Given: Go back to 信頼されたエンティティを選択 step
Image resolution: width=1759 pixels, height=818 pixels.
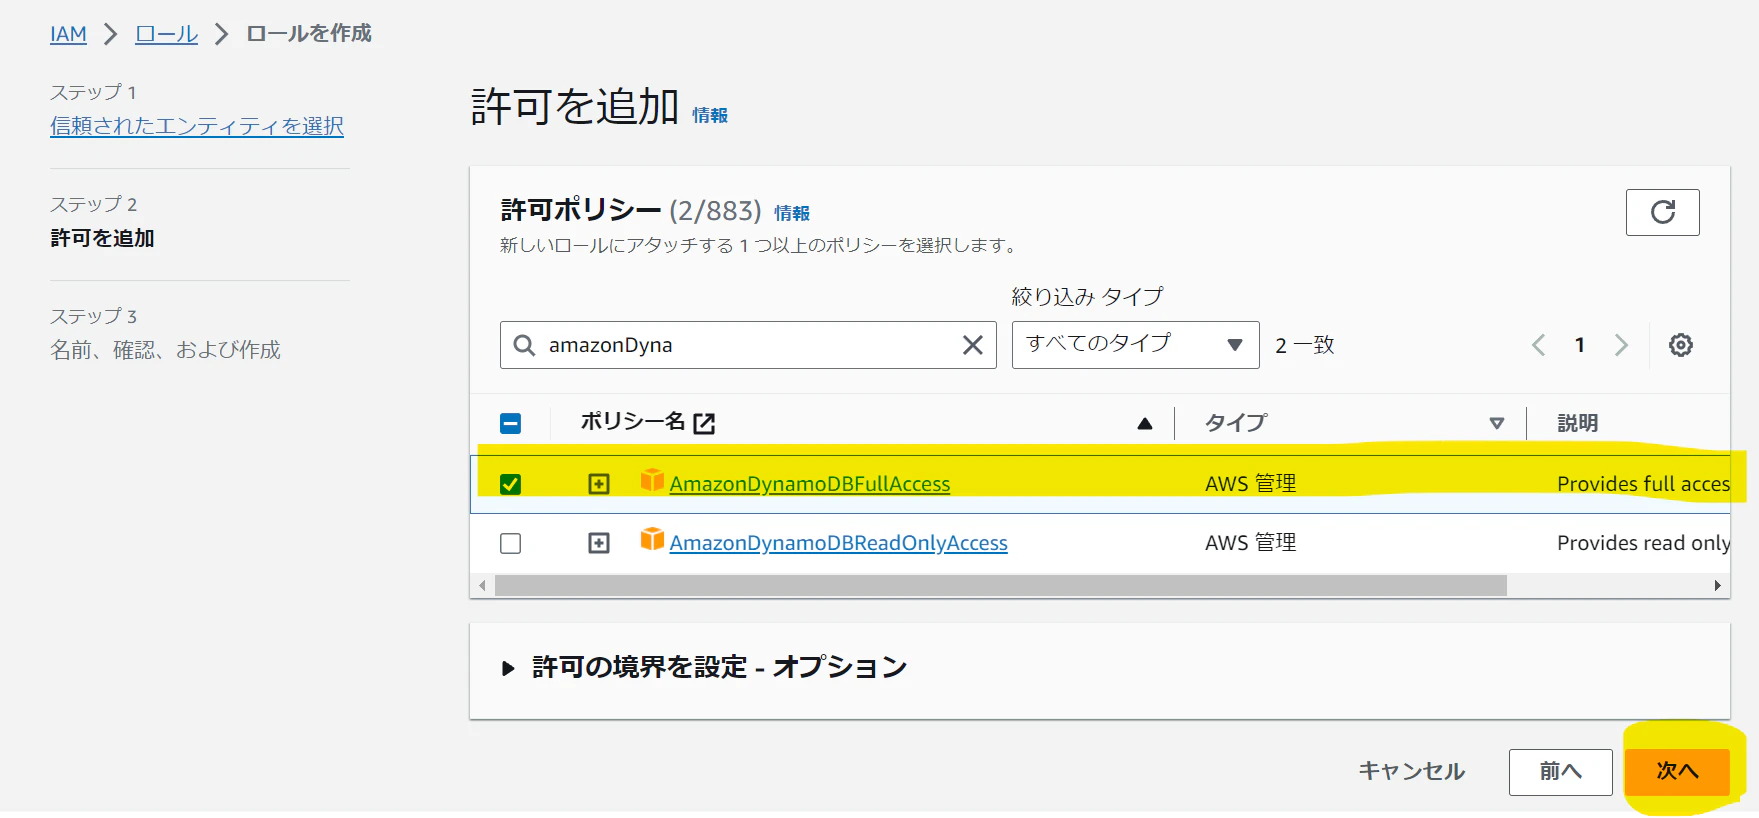Looking at the screenshot, I should pyautogui.click(x=197, y=126).
